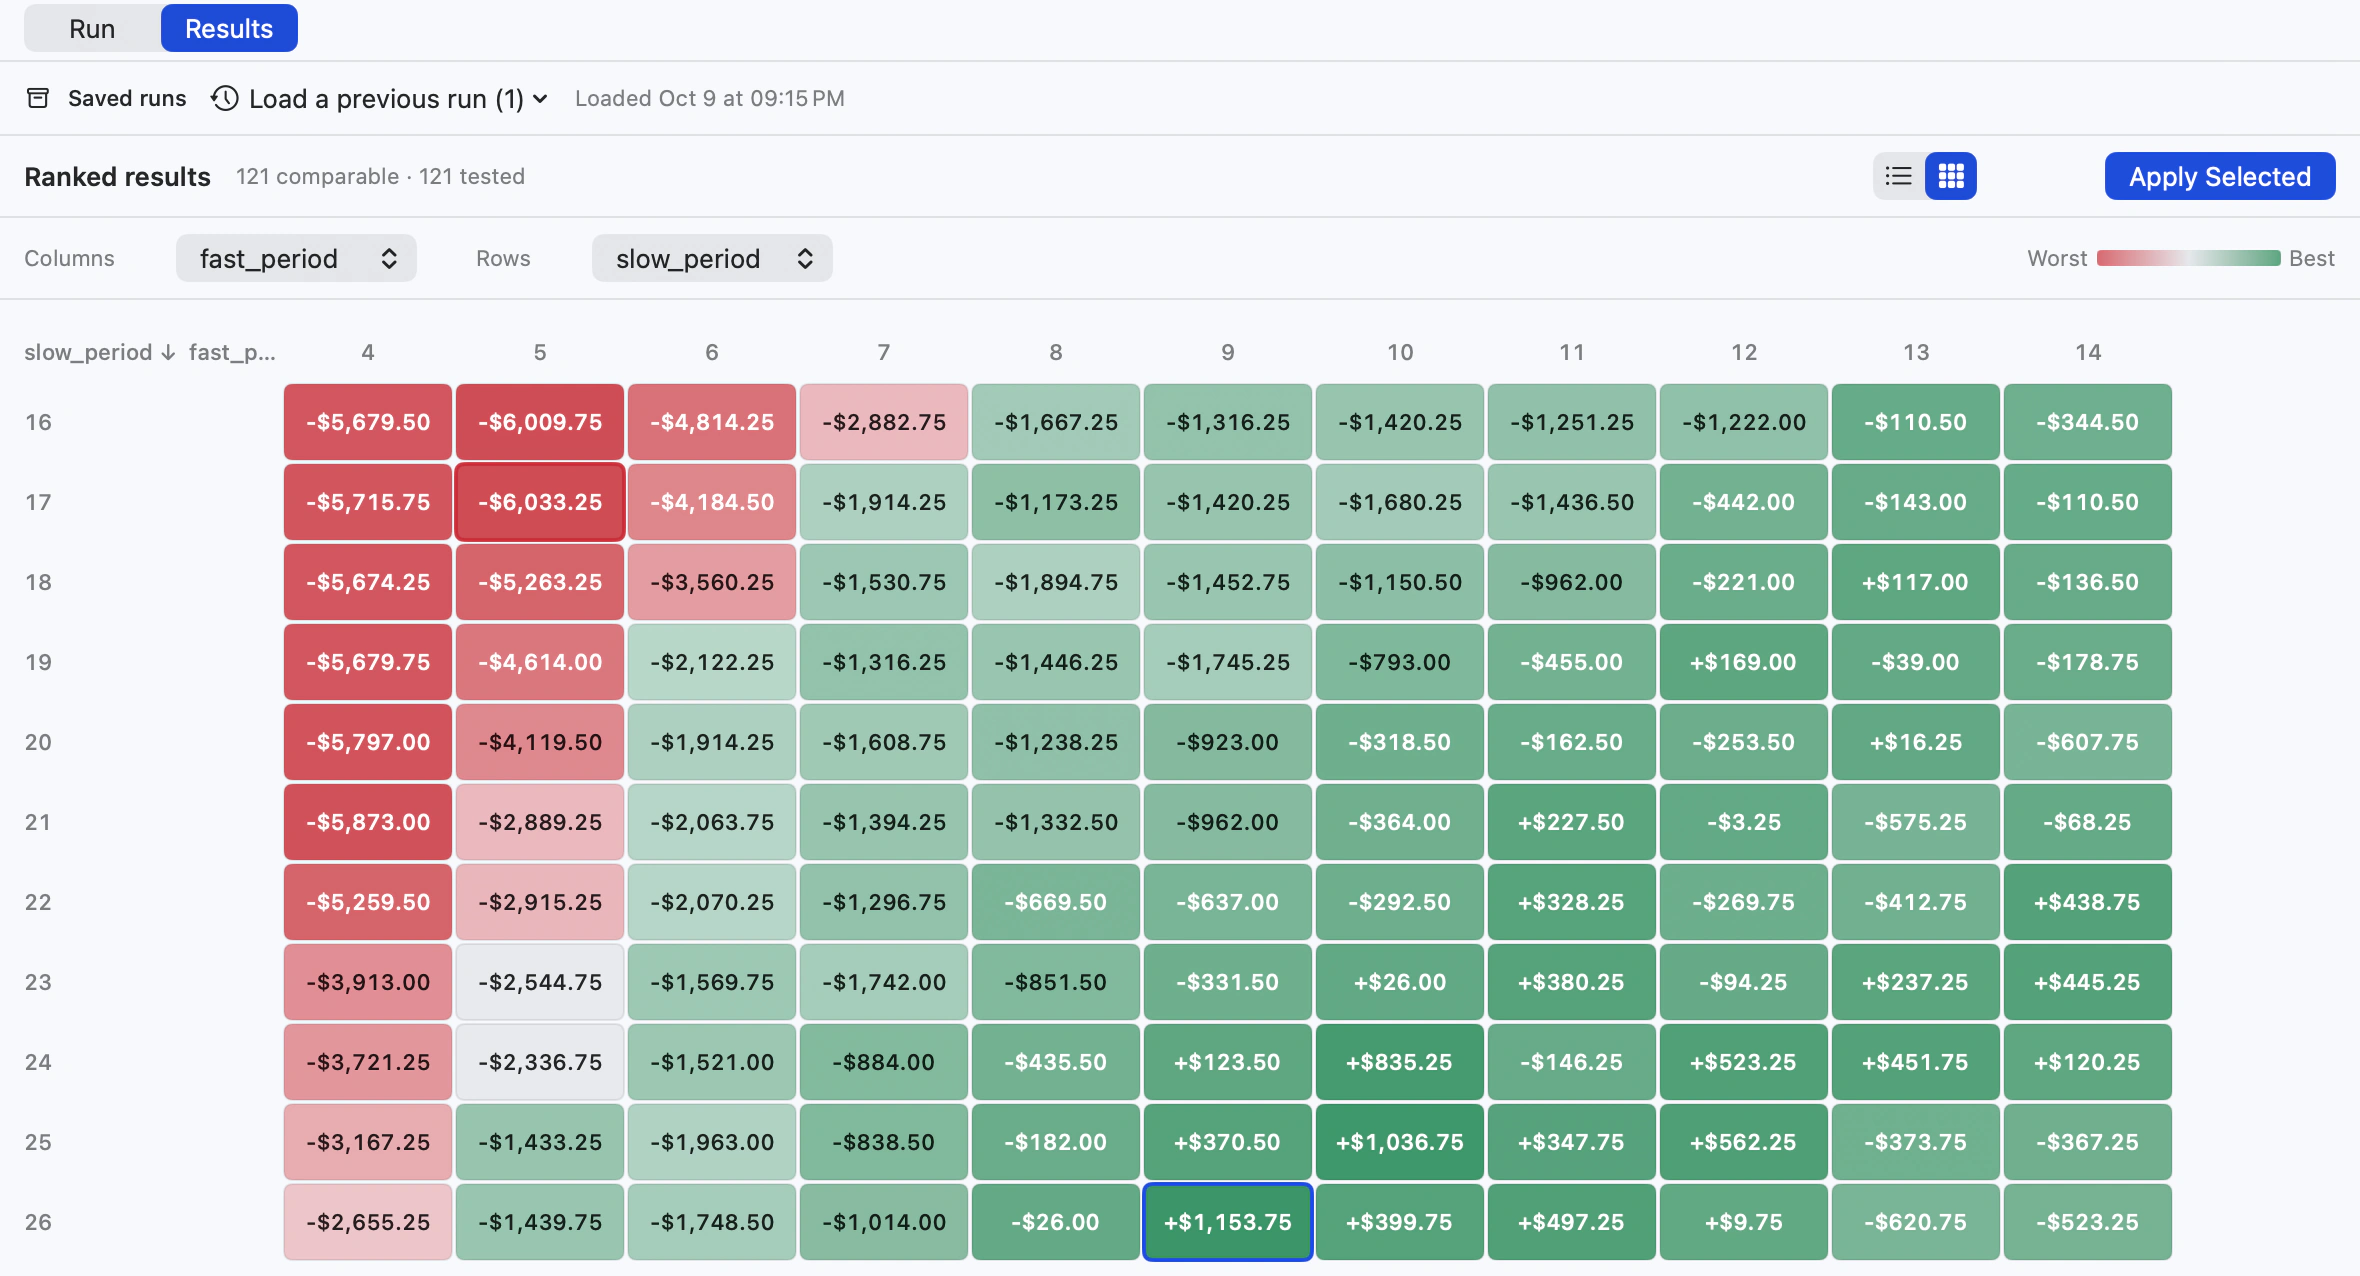Click cell -$5,873.00 in row 21
Screen dimensions: 2360x1276
(368, 822)
